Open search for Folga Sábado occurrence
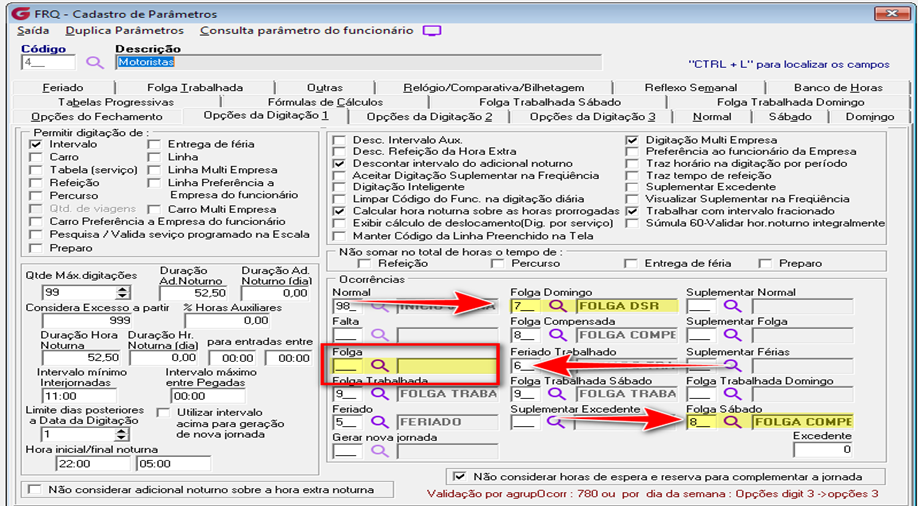Screen dimensions: 918x506 pyautogui.click(x=732, y=422)
